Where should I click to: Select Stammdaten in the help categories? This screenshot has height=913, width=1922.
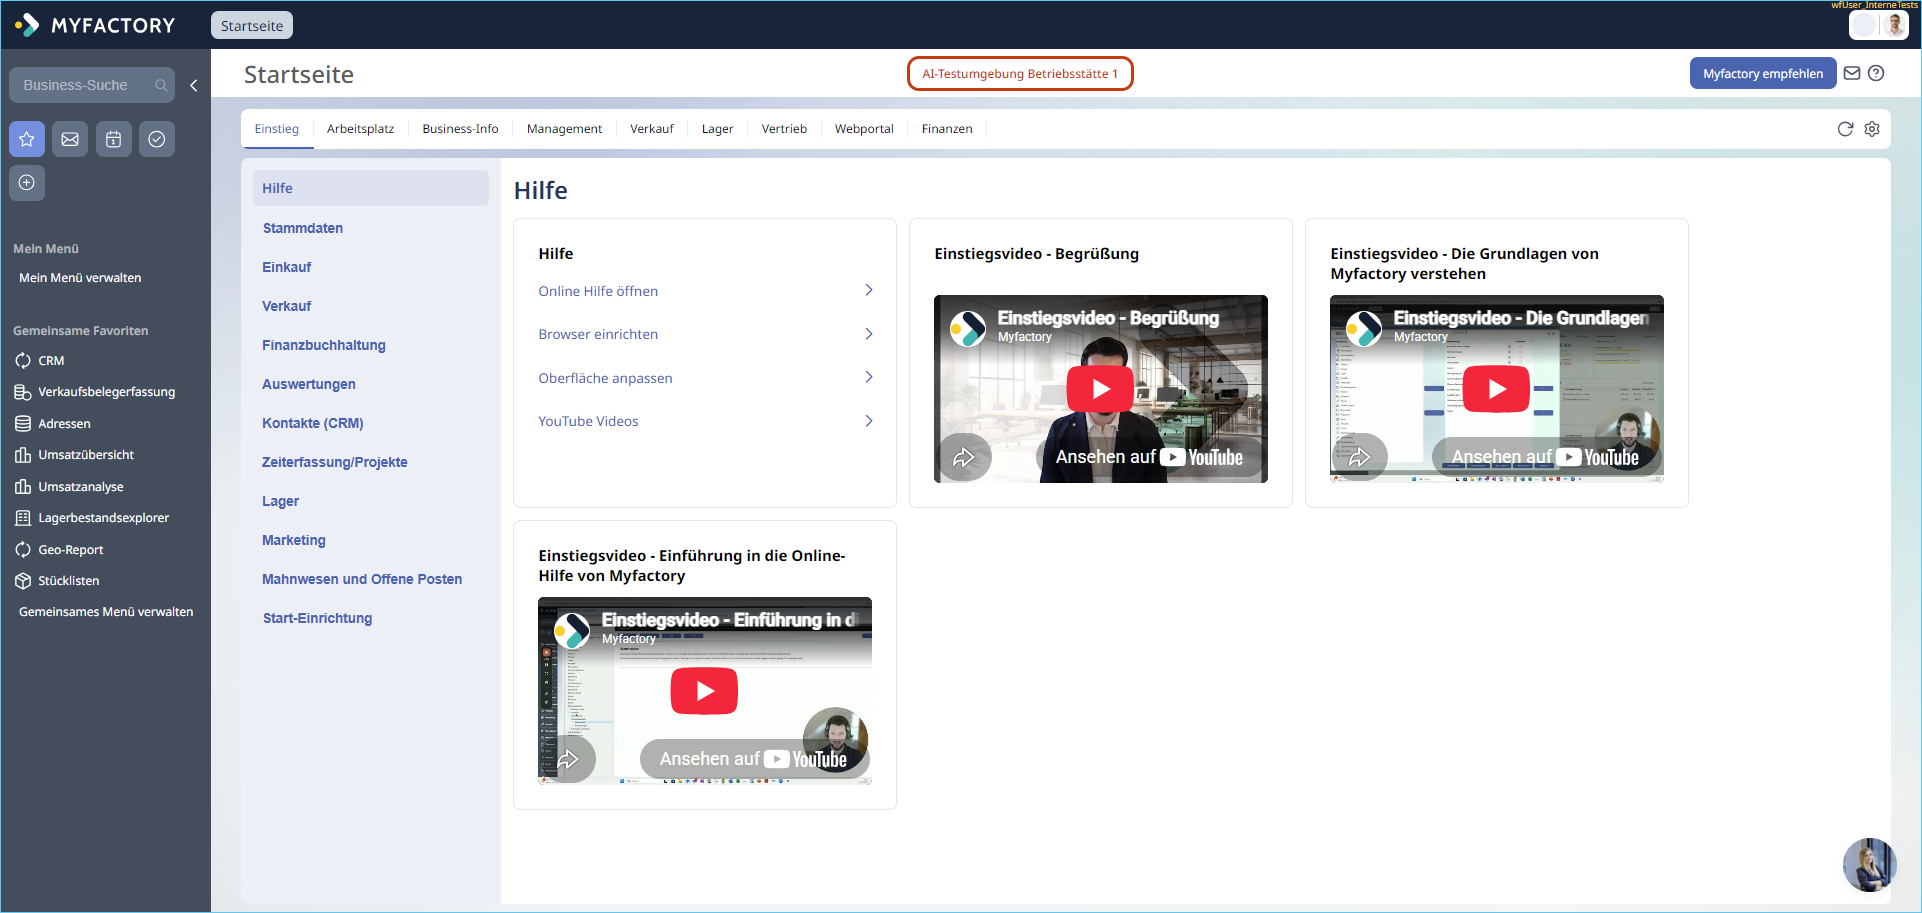pyautogui.click(x=303, y=228)
